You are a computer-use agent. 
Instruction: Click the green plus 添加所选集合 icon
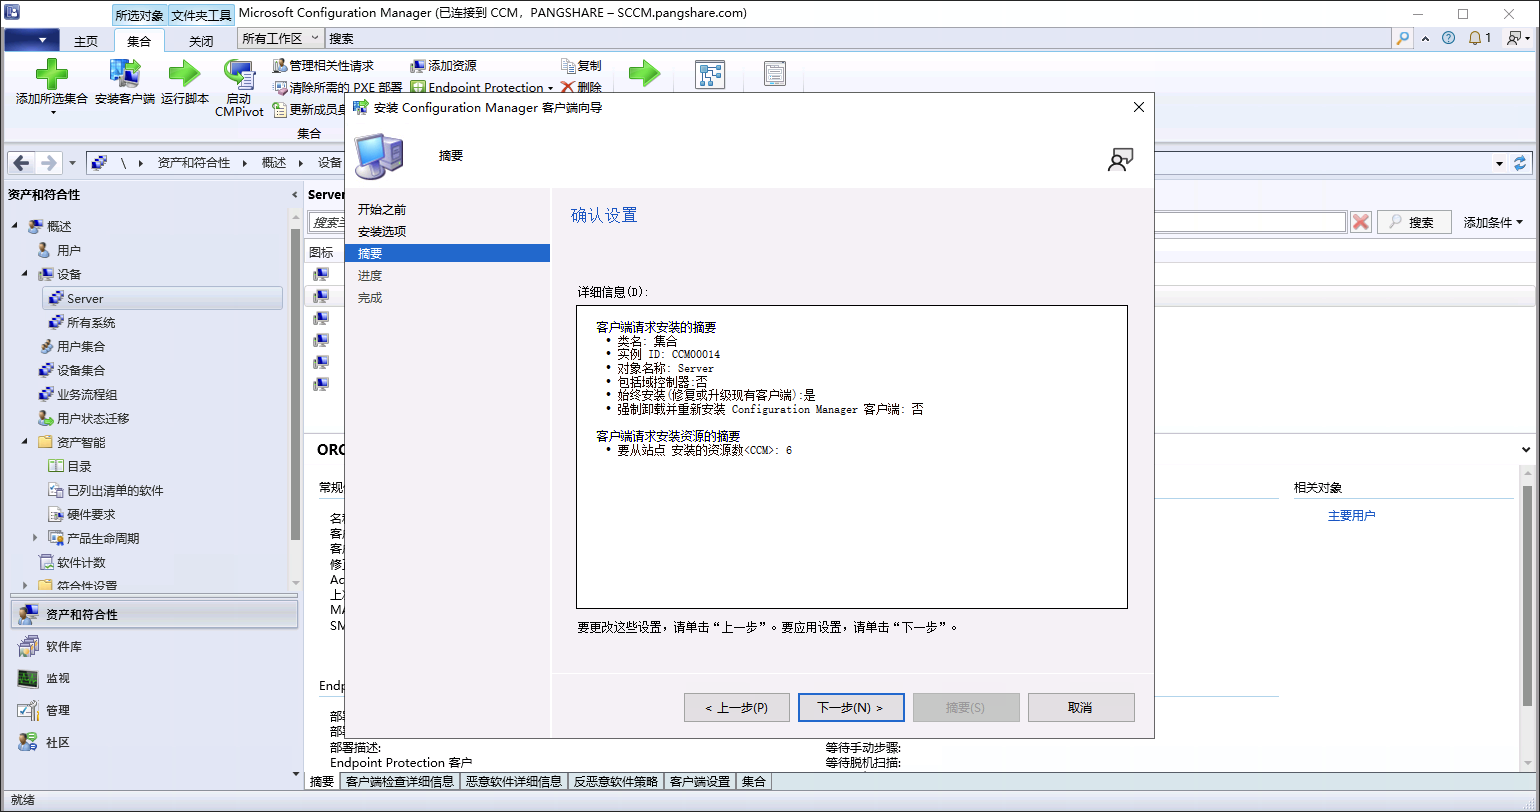[x=51, y=74]
